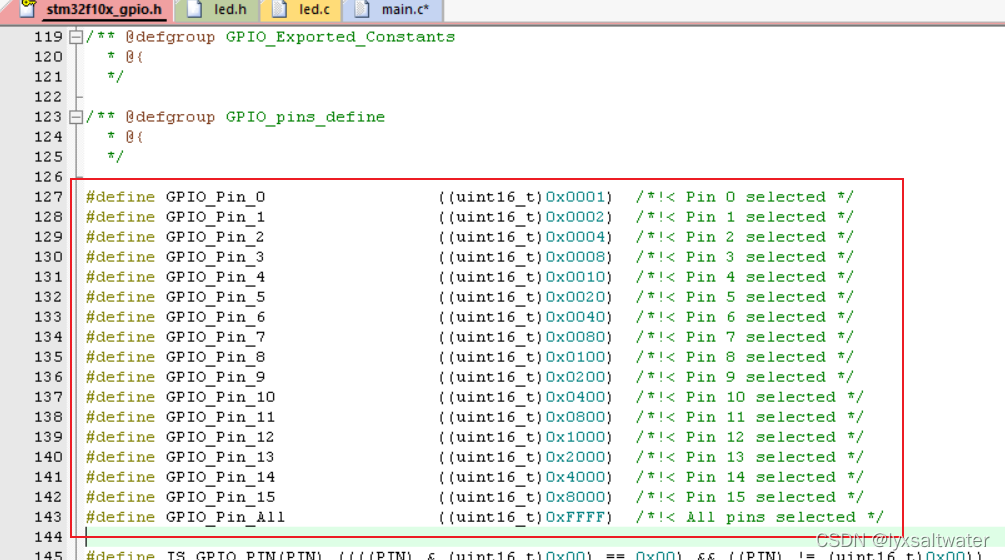The width and height of the screenshot is (1005, 560).
Task: Click the IS_GPIO_PIN(PIN) macro on line 145
Action: pyautogui.click(x=245, y=555)
